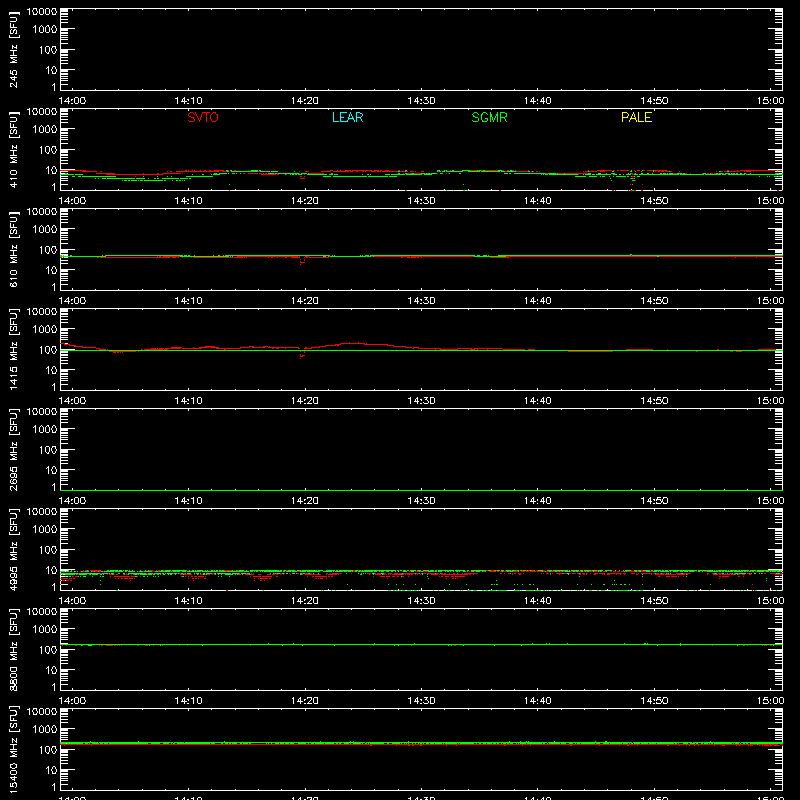
Task: Click 14:30 time label below 245 MHz panel
Action: [x=421, y=101]
